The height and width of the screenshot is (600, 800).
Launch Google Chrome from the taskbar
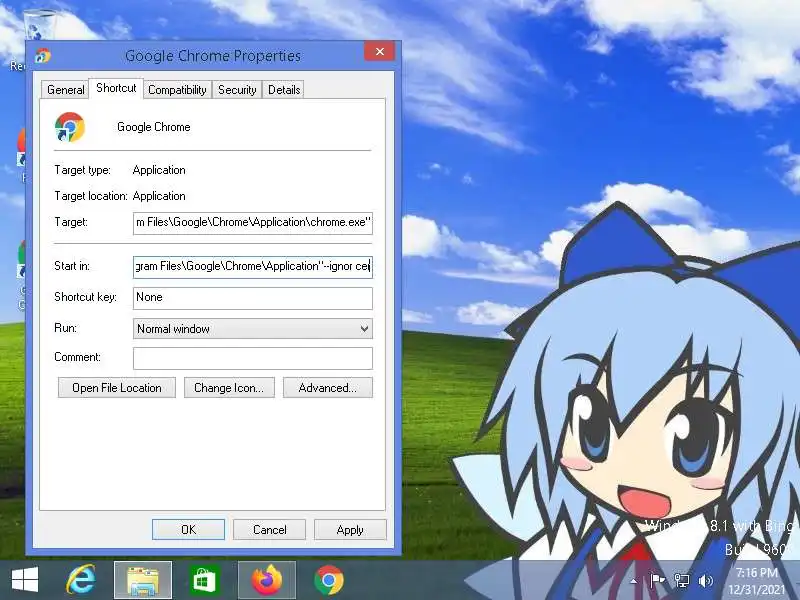[329, 580]
